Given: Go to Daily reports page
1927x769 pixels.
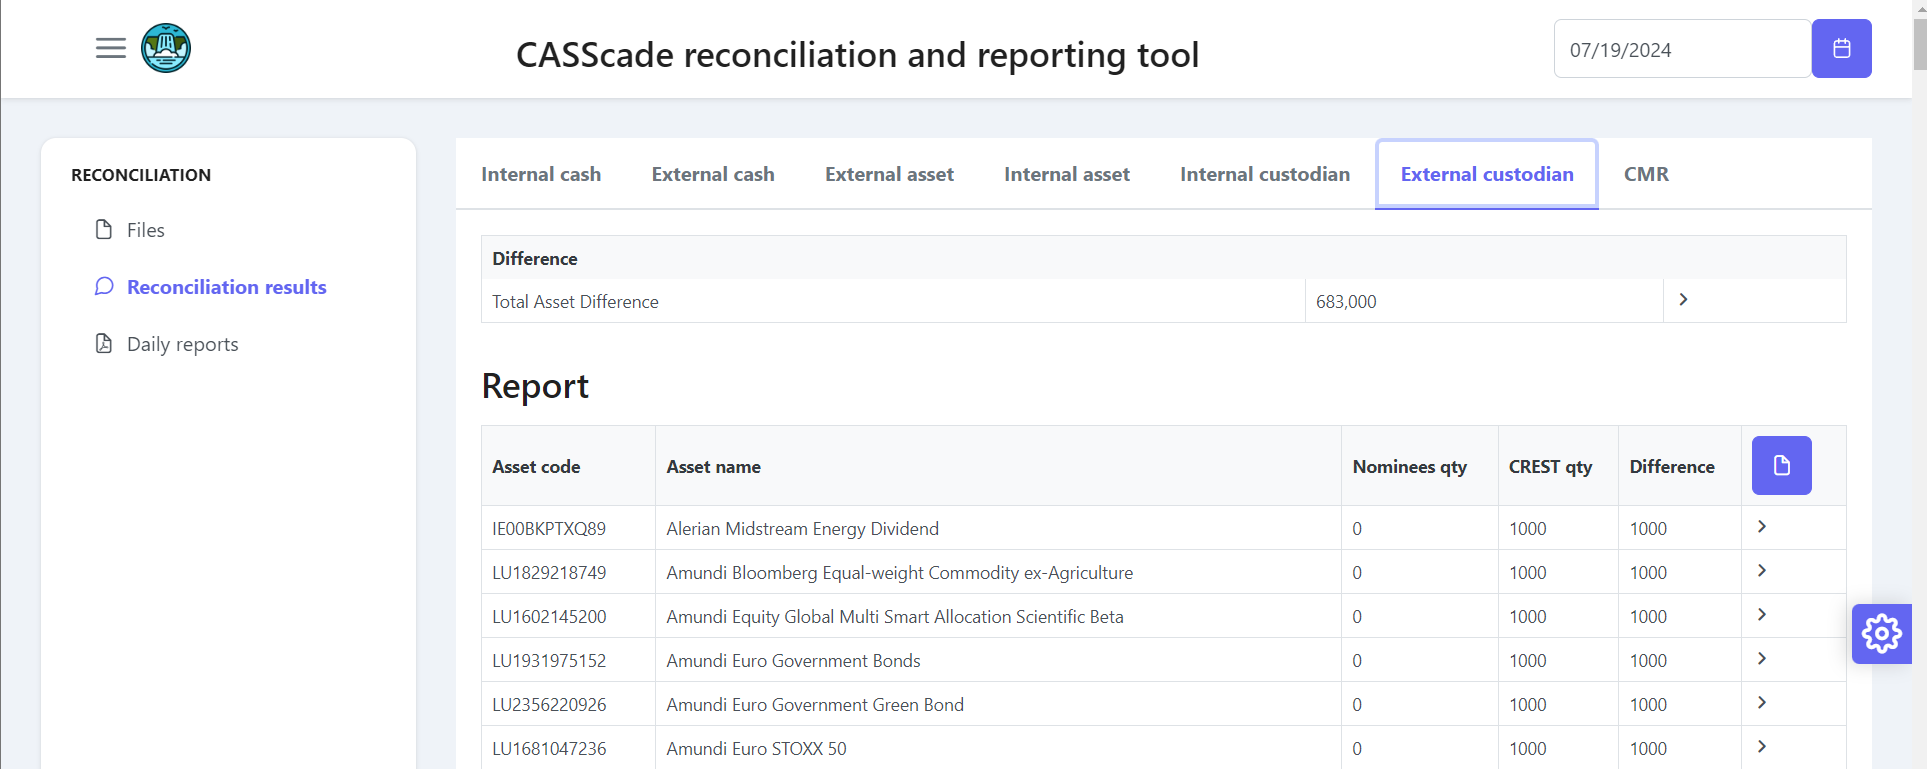Looking at the screenshot, I should pyautogui.click(x=182, y=344).
